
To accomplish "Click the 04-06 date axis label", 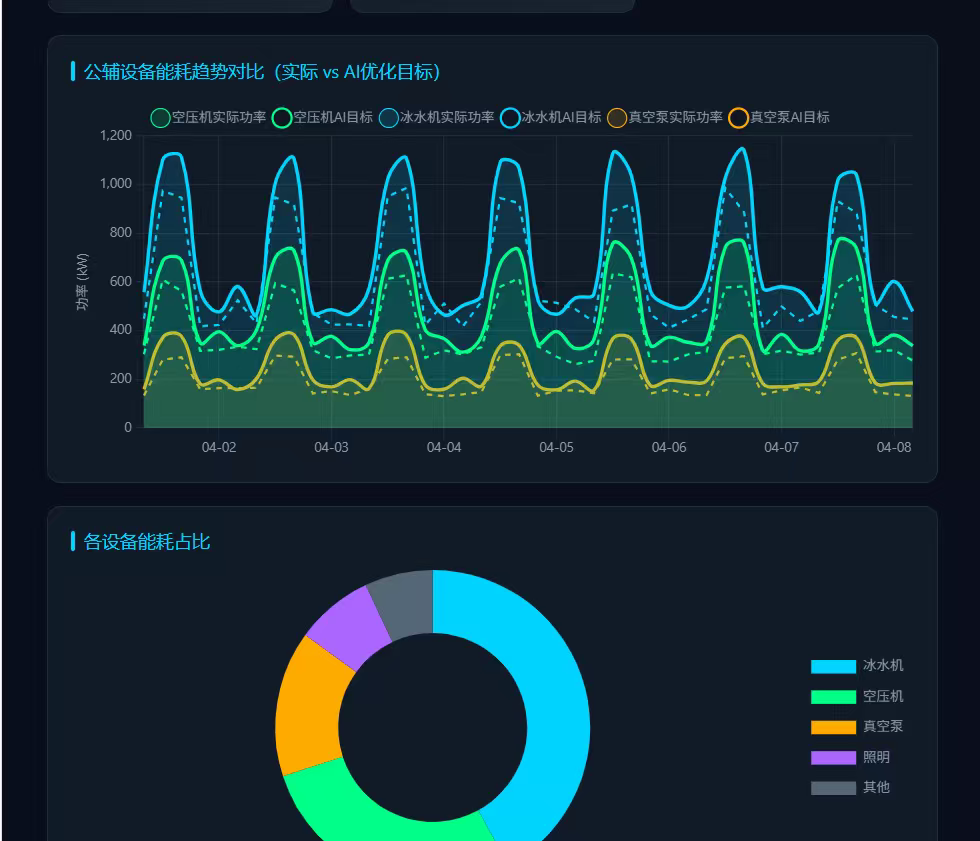I will pyautogui.click(x=669, y=447).
